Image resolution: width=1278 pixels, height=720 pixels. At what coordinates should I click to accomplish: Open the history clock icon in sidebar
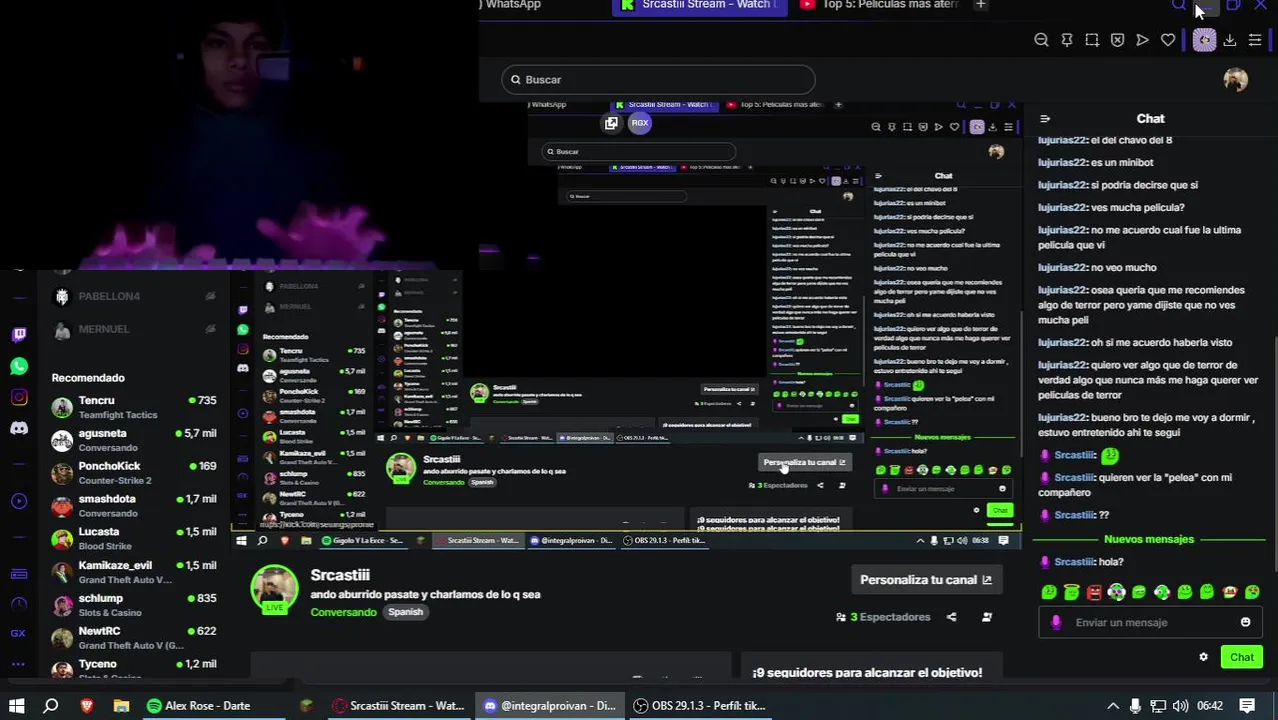(19, 604)
